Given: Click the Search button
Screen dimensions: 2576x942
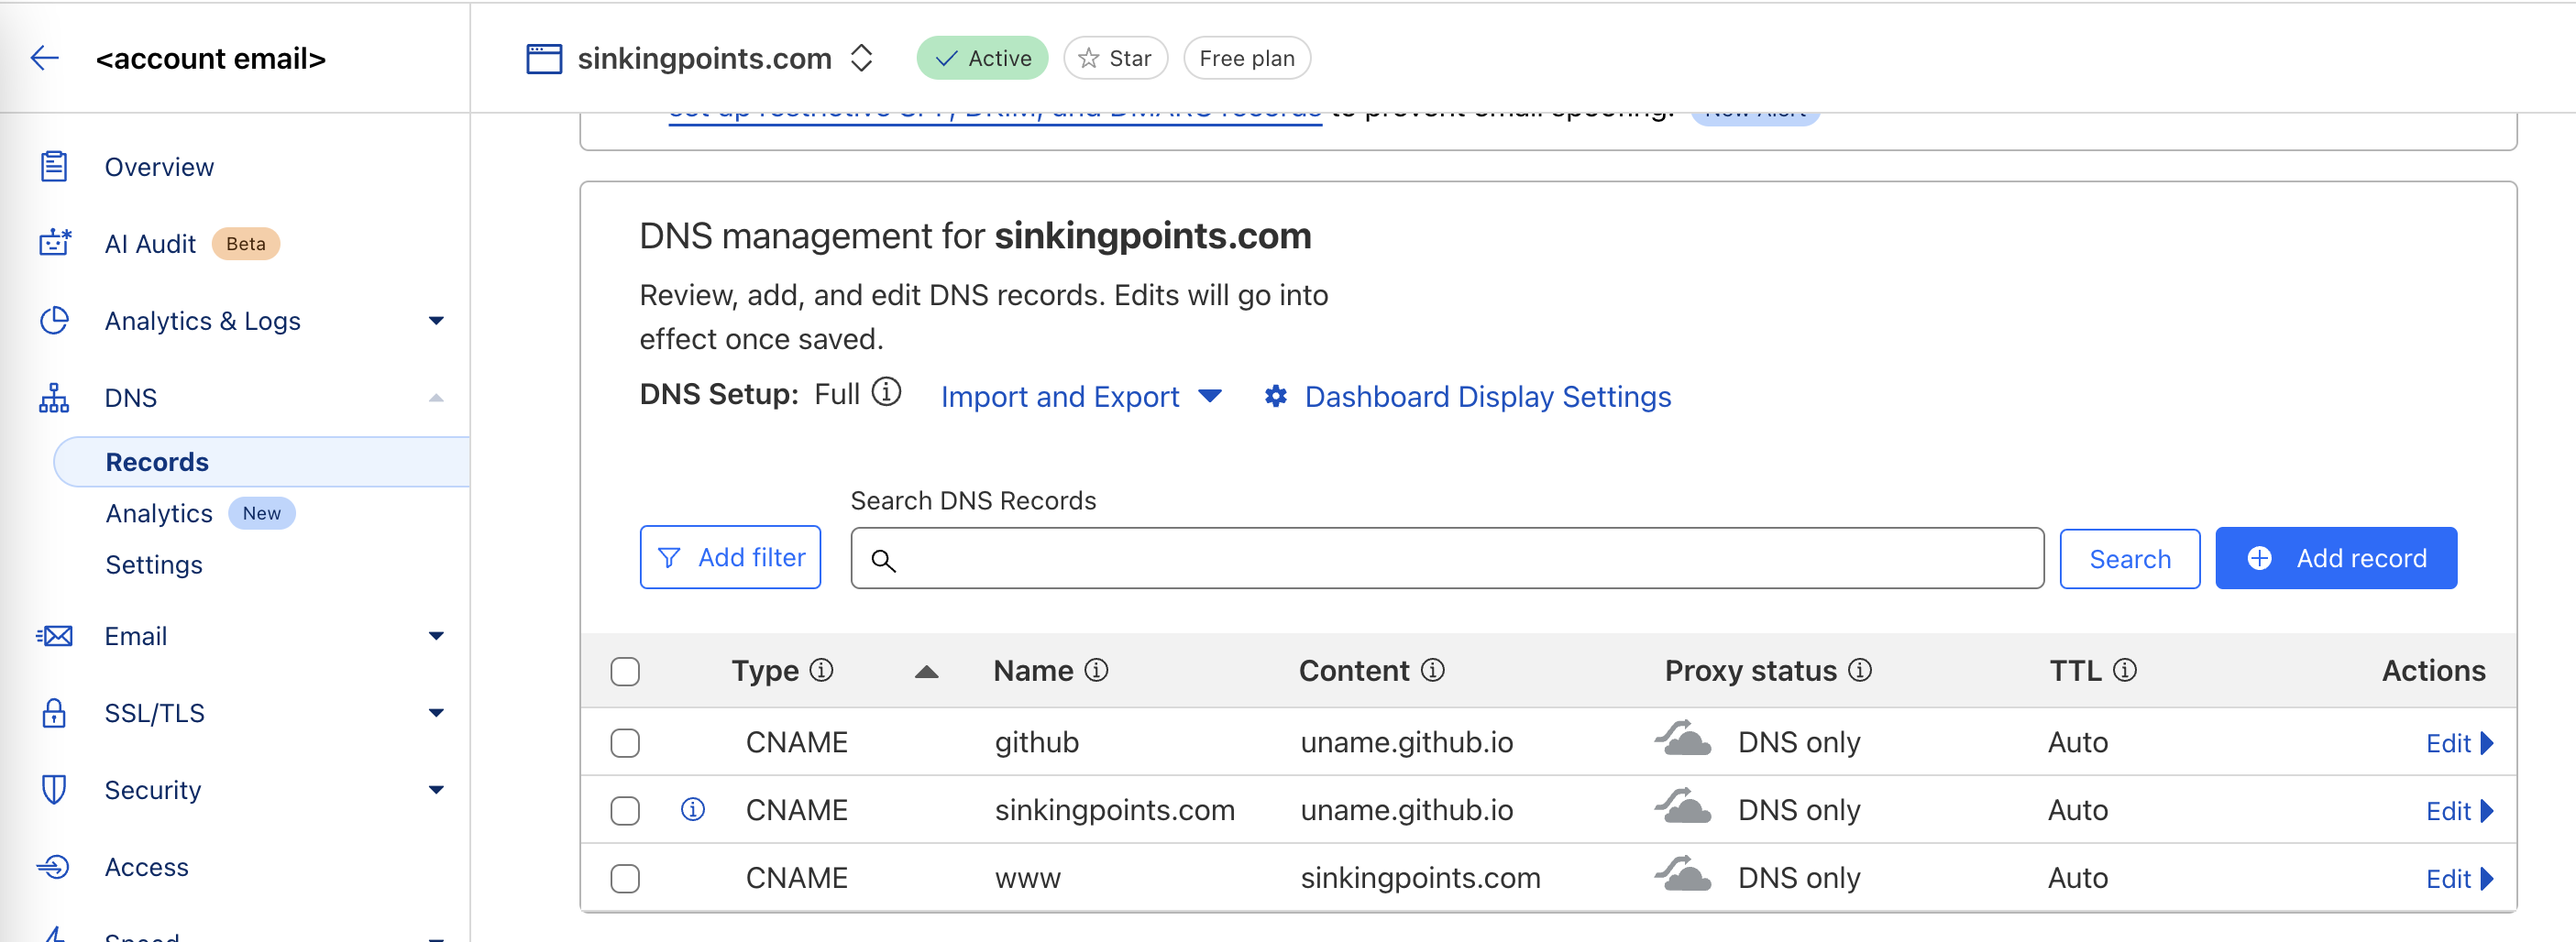Looking at the screenshot, I should (x=2129, y=559).
